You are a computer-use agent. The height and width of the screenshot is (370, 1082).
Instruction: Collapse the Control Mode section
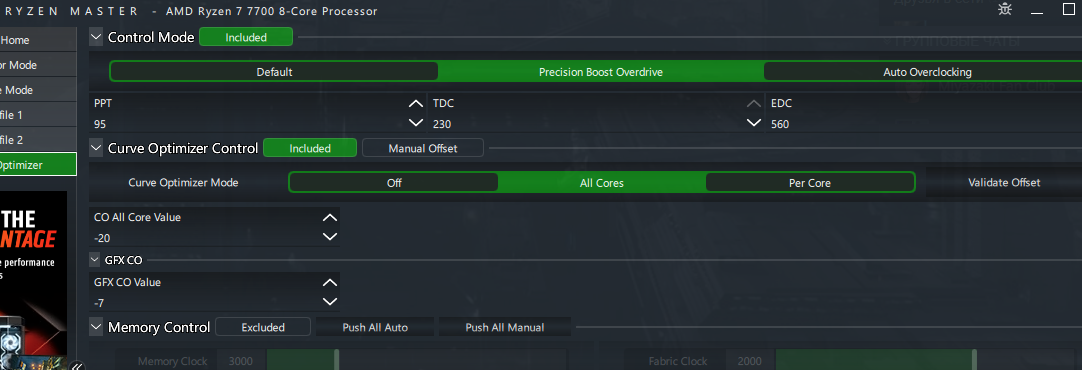[96, 37]
